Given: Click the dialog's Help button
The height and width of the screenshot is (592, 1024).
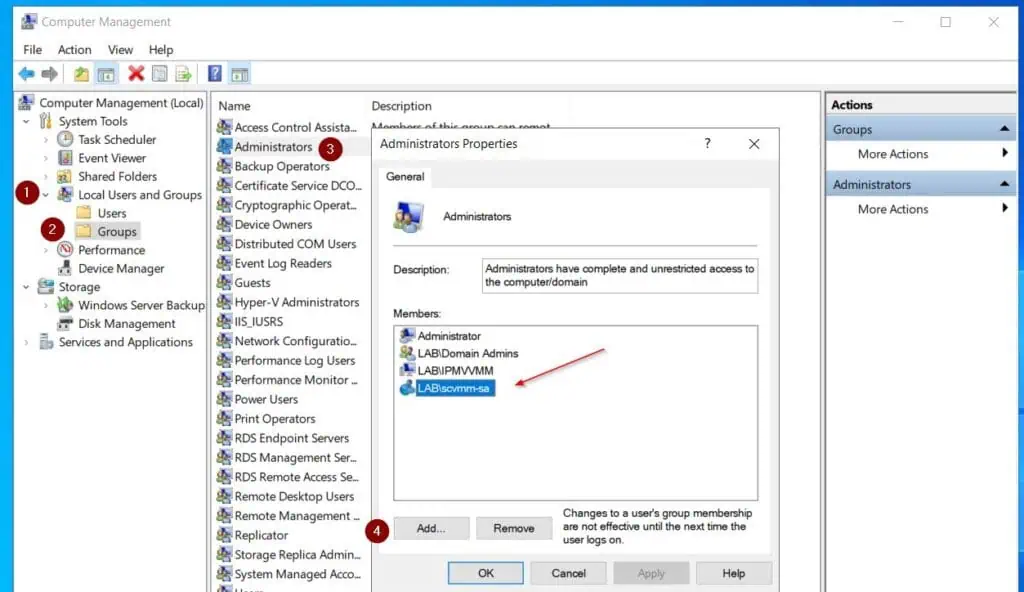Looking at the screenshot, I should (733, 573).
